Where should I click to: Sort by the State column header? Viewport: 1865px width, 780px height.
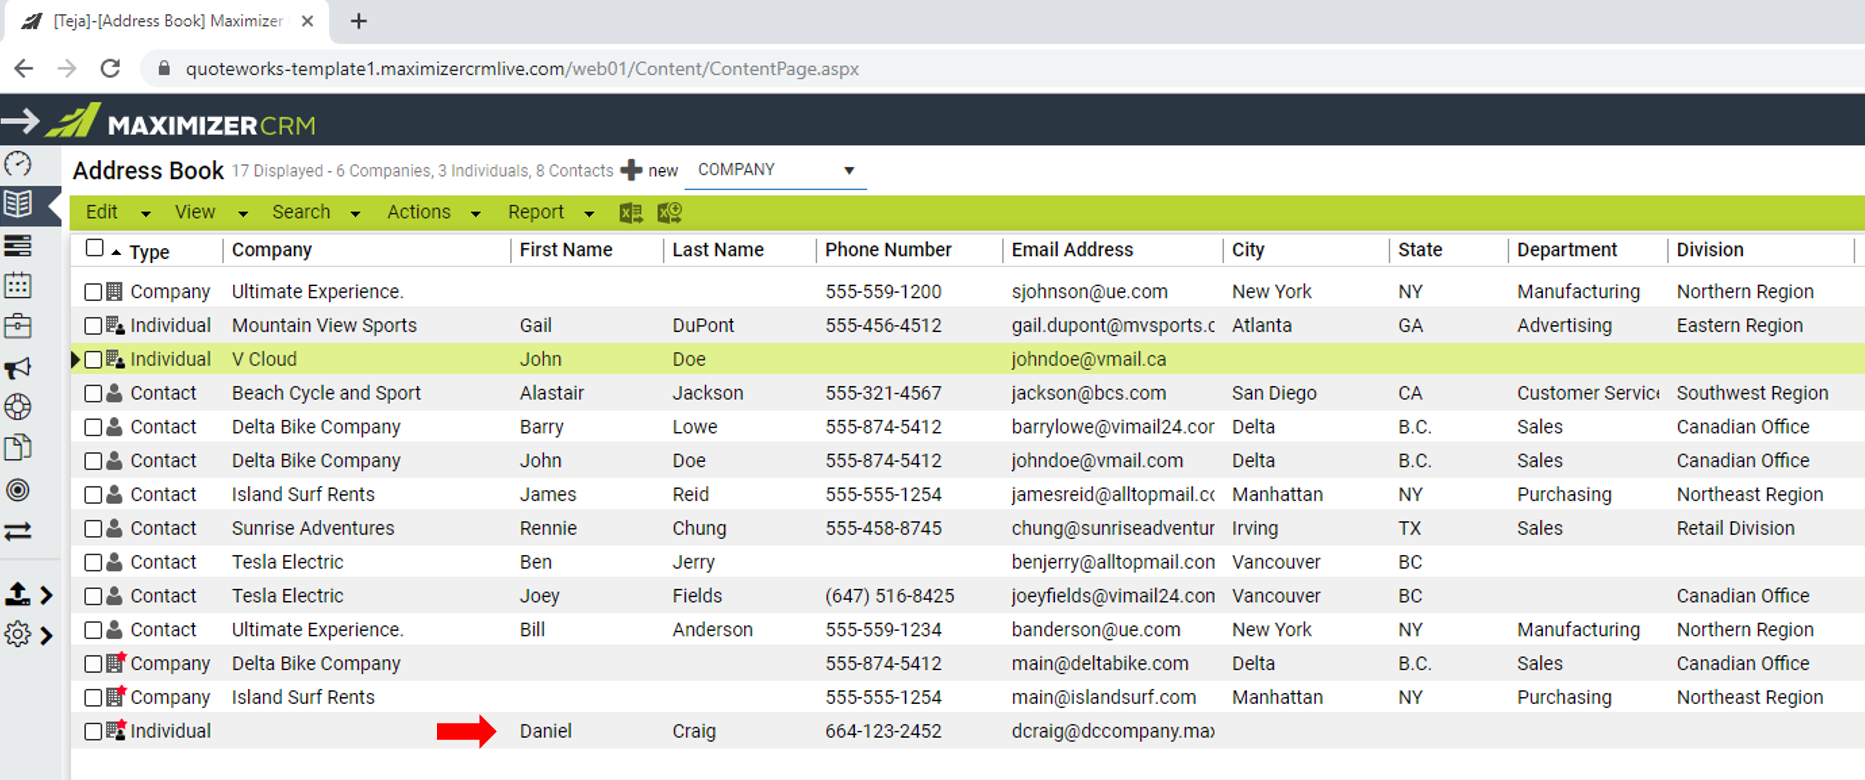[1420, 250]
